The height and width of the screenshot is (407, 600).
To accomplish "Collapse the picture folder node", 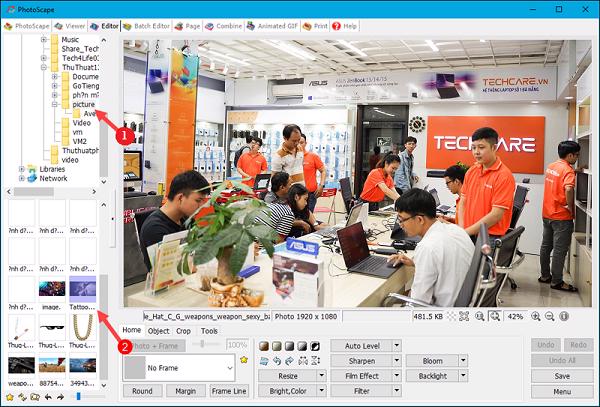I will pos(54,104).
